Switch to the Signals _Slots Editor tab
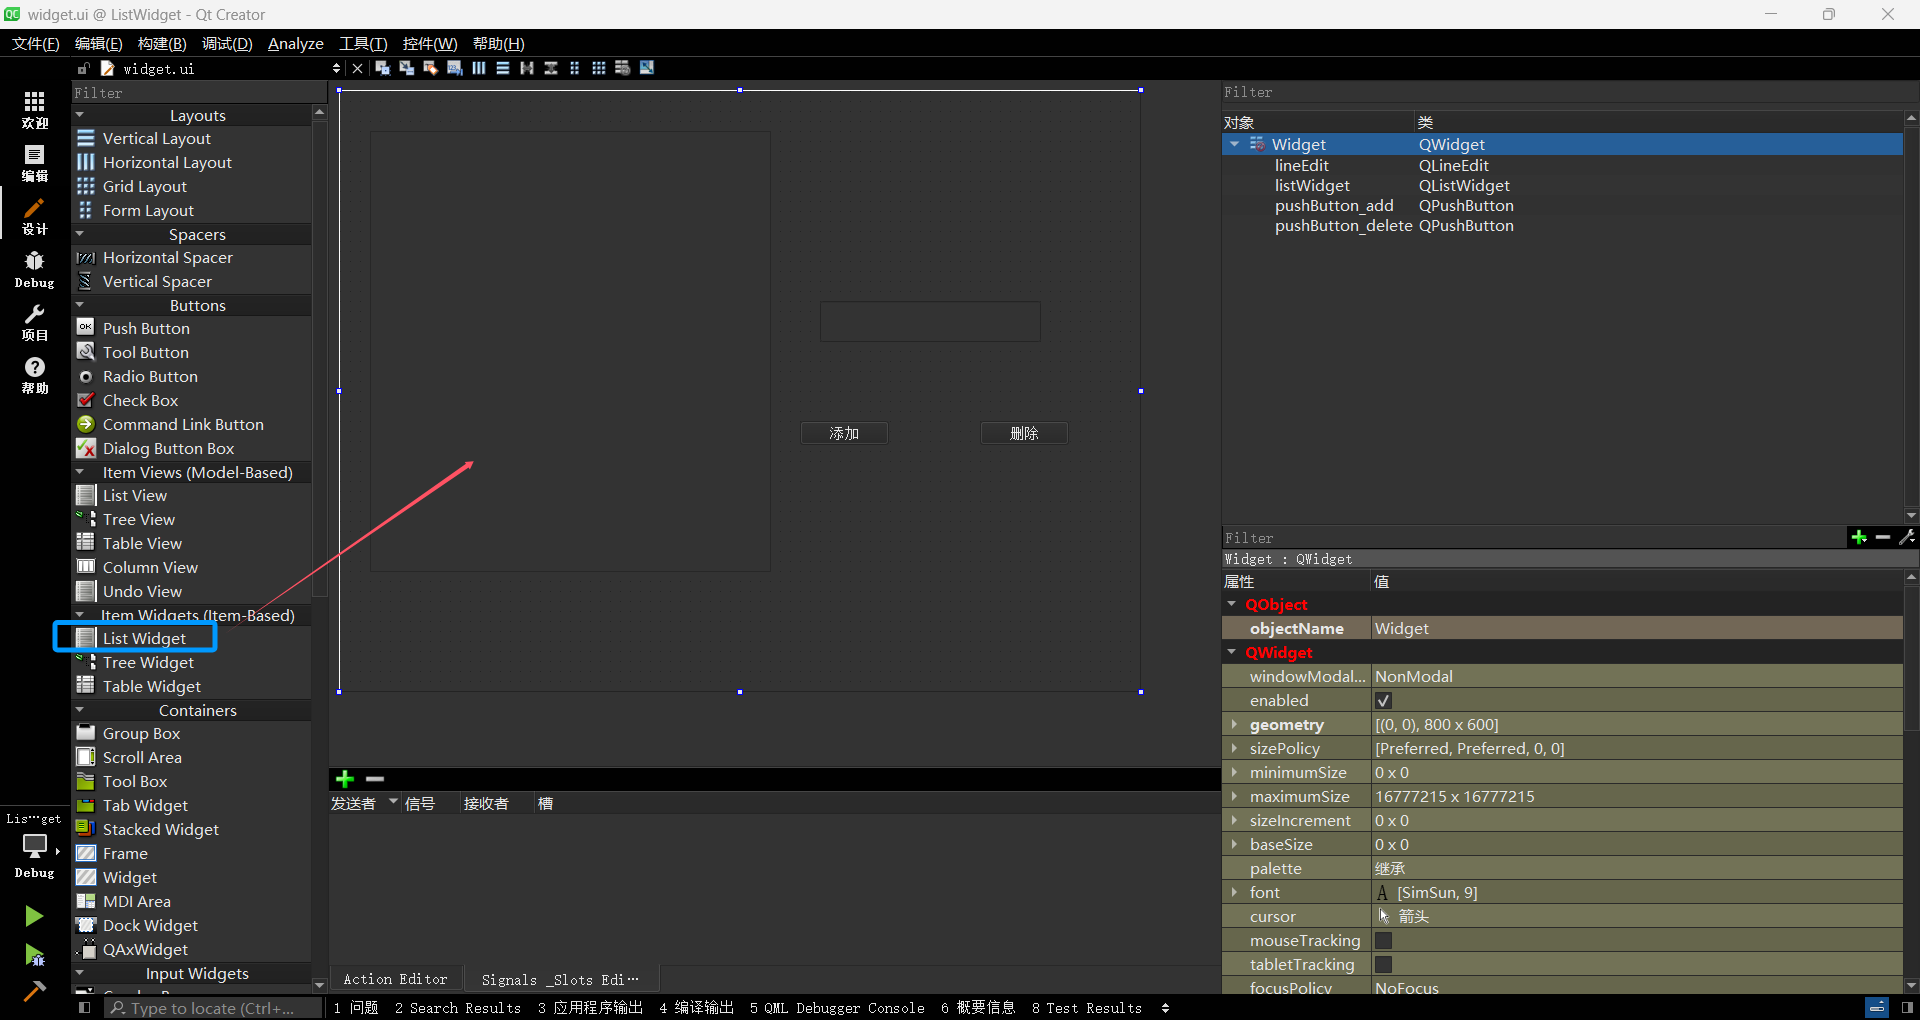The image size is (1920, 1020). (x=560, y=979)
